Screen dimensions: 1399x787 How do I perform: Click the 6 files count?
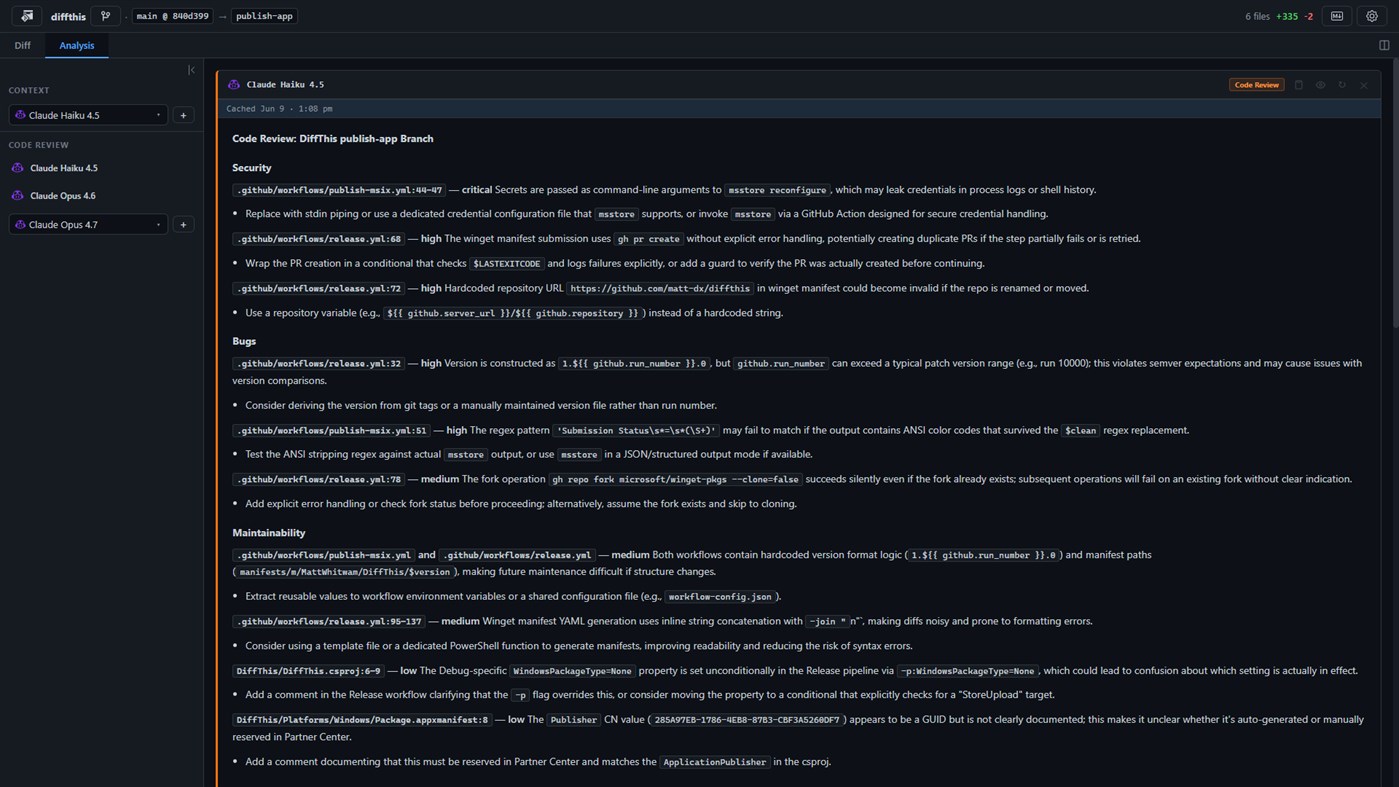pos(1257,16)
